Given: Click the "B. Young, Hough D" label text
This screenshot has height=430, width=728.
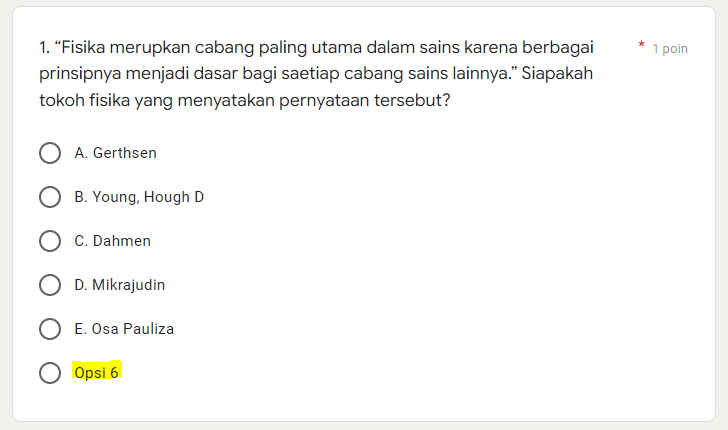Looking at the screenshot, I should click(x=139, y=197).
